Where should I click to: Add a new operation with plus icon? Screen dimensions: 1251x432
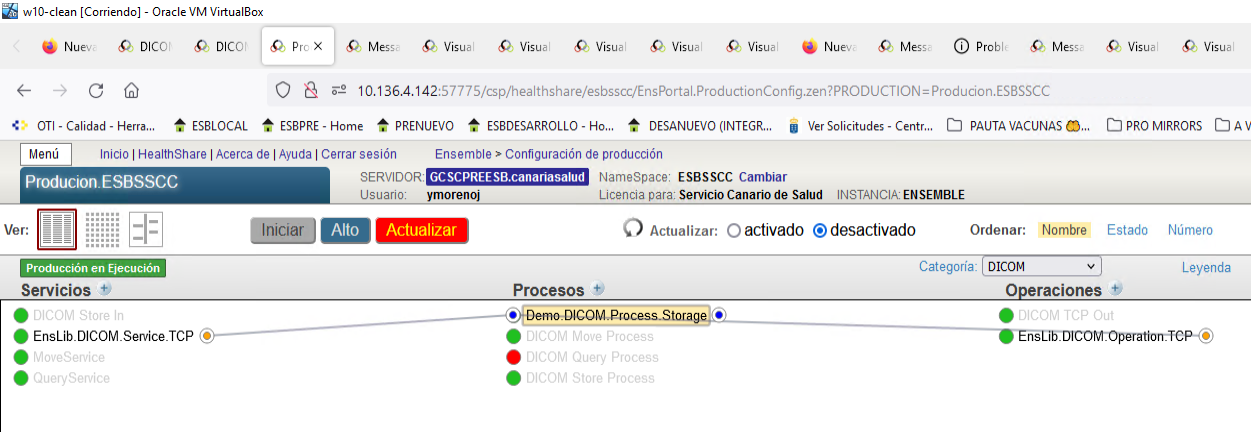click(1116, 289)
